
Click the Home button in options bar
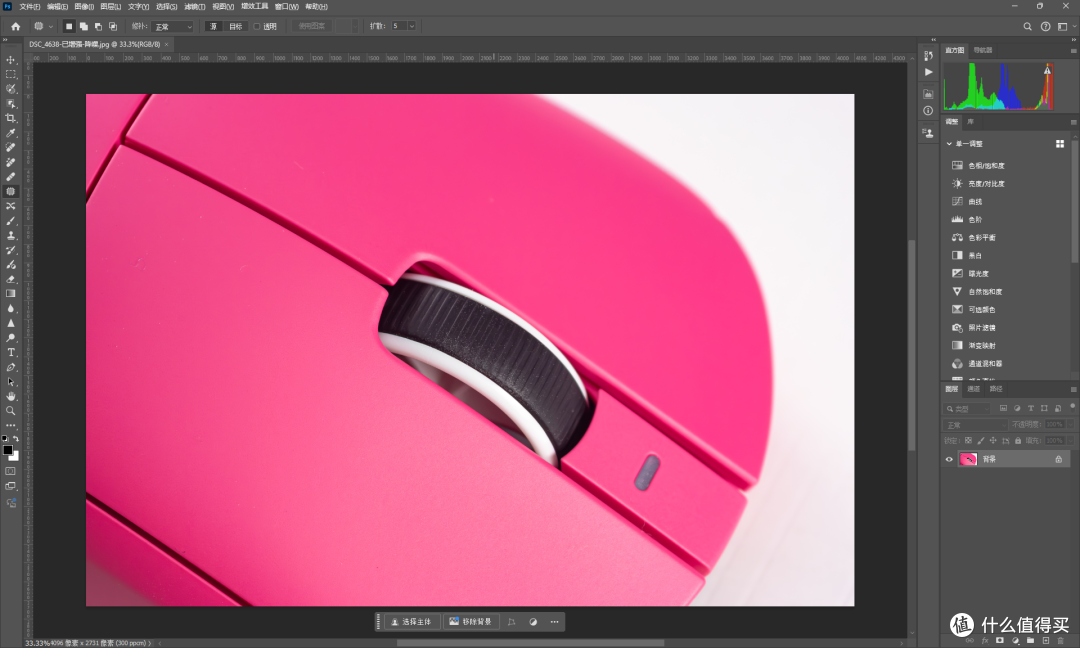click(x=16, y=26)
